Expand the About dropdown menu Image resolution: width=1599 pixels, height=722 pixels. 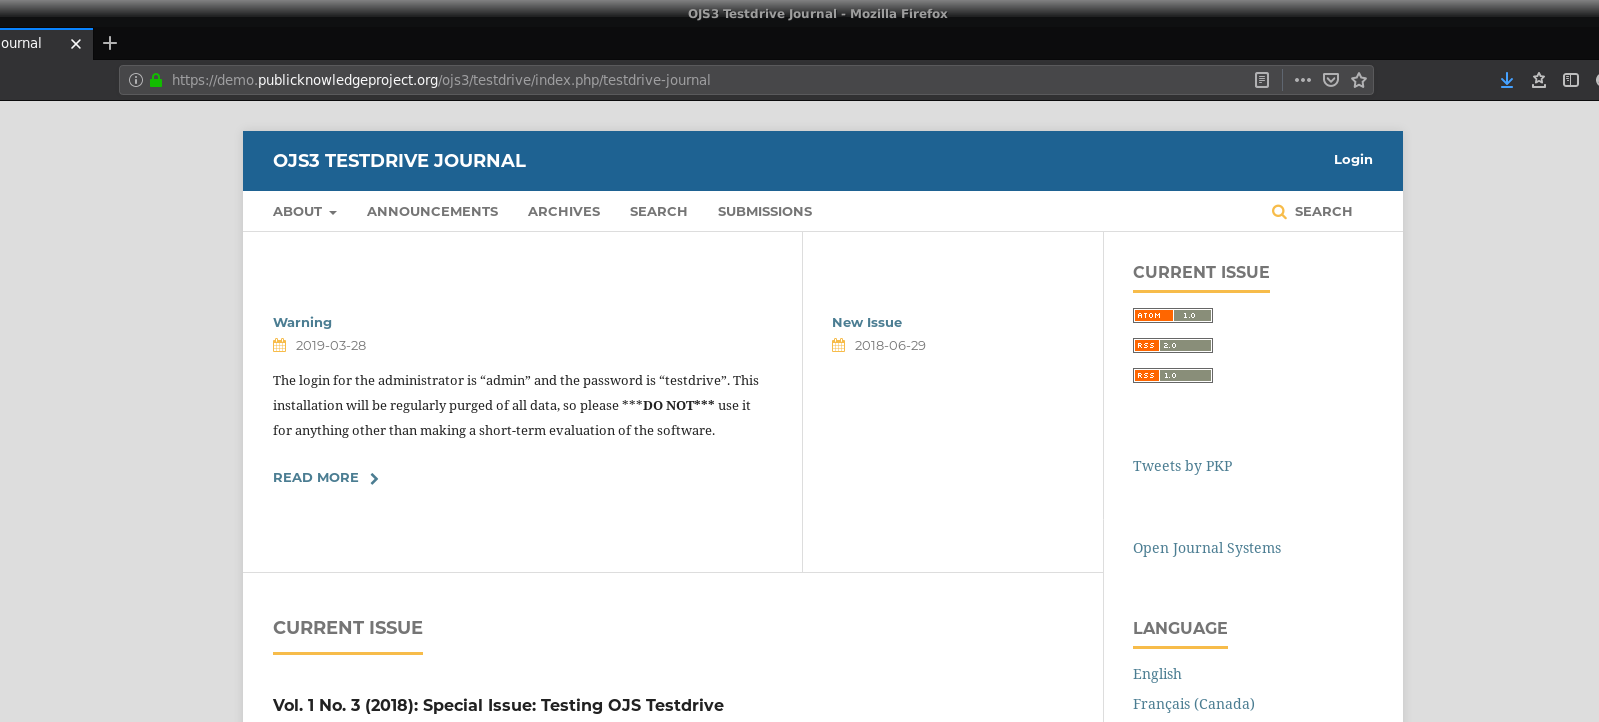pyautogui.click(x=304, y=212)
